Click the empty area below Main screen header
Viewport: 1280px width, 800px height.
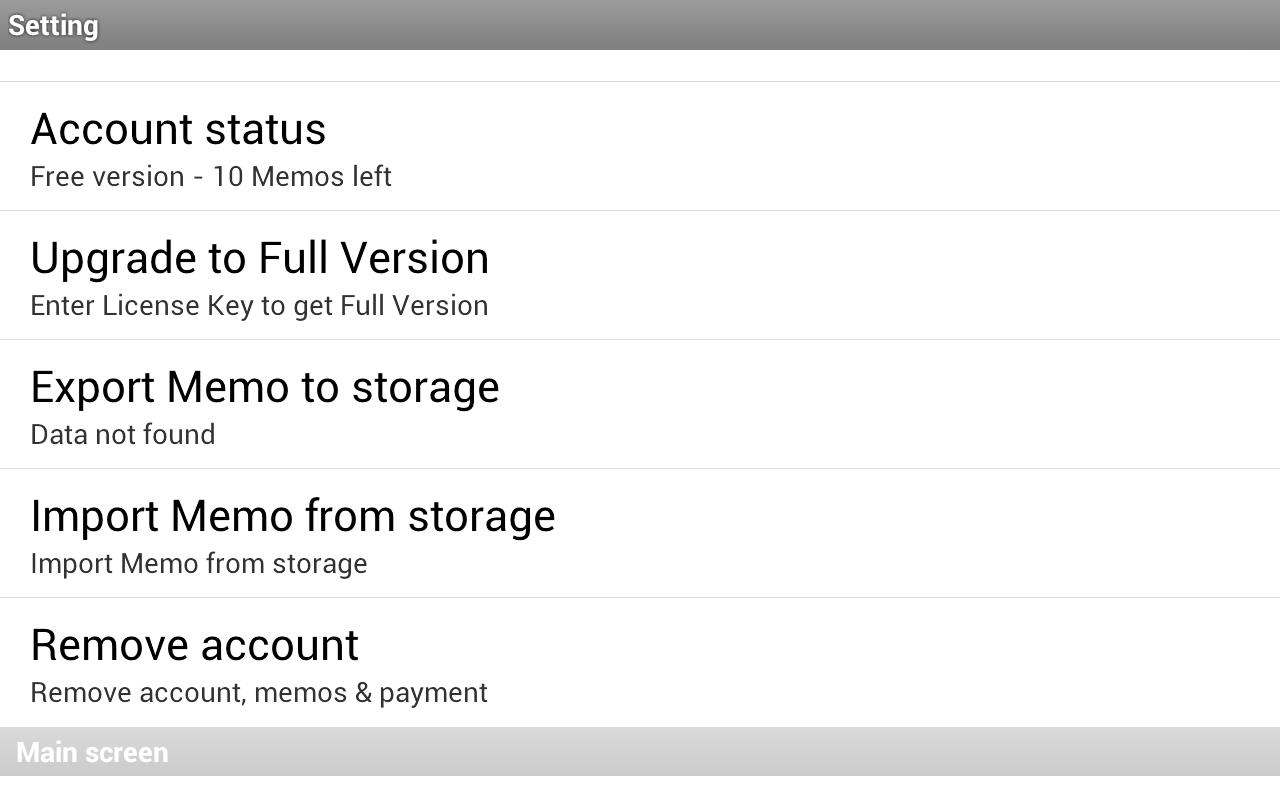click(x=640, y=788)
